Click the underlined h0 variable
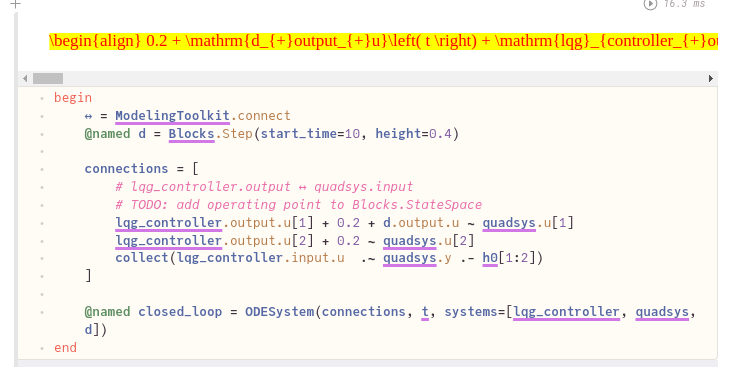The width and height of the screenshot is (742, 367). coord(490,258)
